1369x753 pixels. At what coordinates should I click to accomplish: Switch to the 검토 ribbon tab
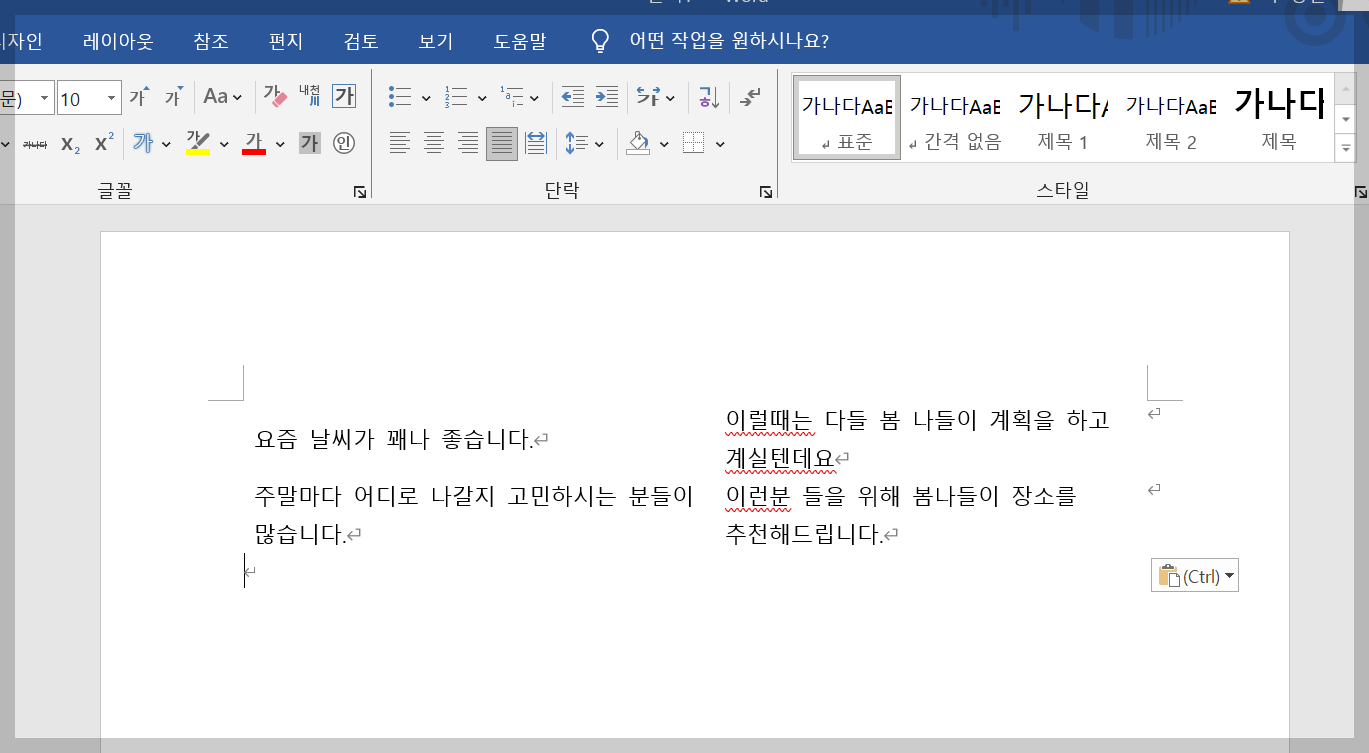[x=360, y=41]
